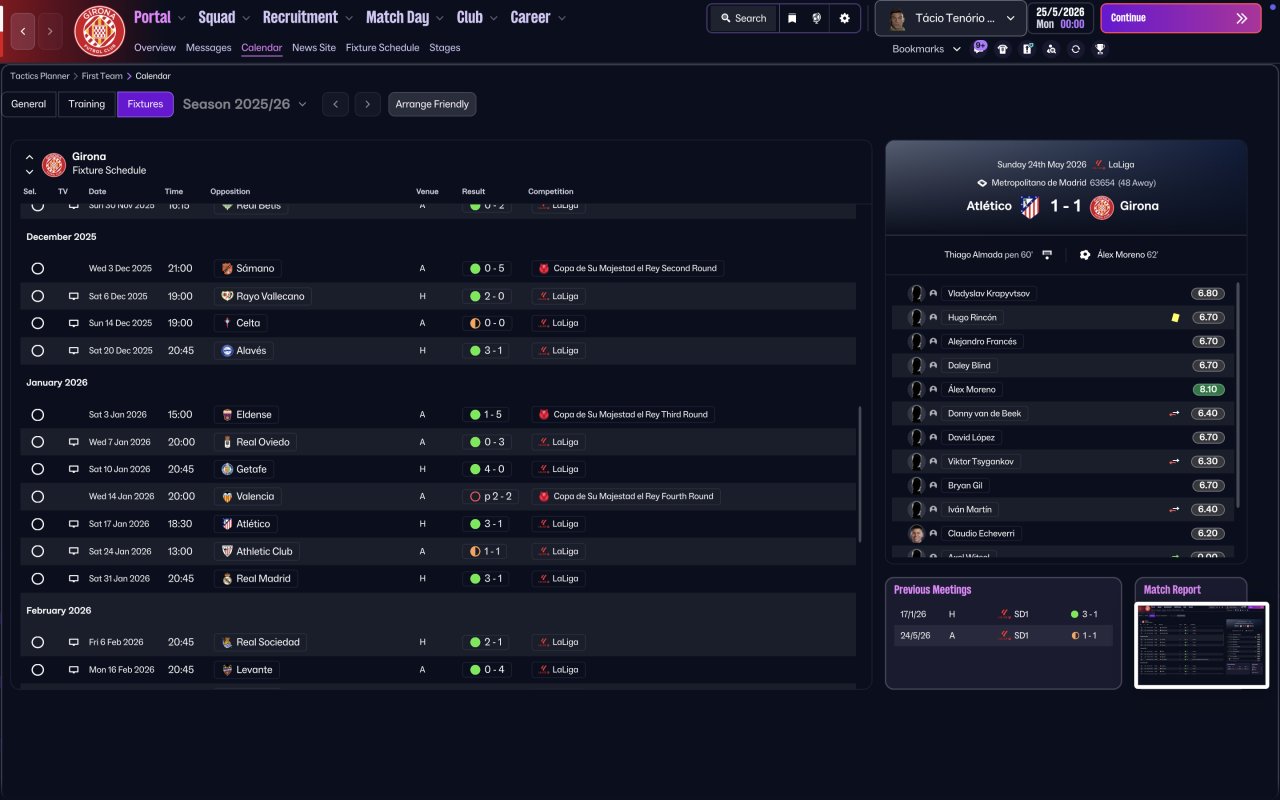Image resolution: width=1280 pixels, height=800 pixels.
Task: Click the scouting people-search shortcut icon
Action: click(x=1051, y=49)
